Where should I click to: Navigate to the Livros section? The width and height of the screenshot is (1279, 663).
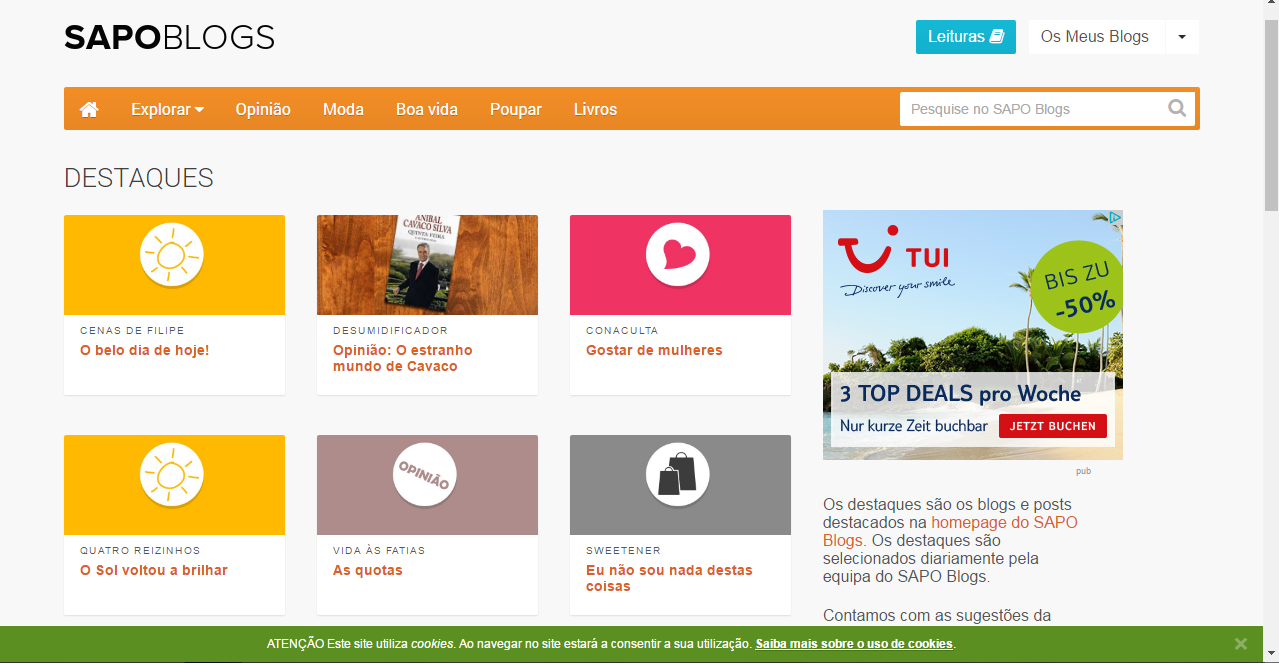pyautogui.click(x=595, y=109)
